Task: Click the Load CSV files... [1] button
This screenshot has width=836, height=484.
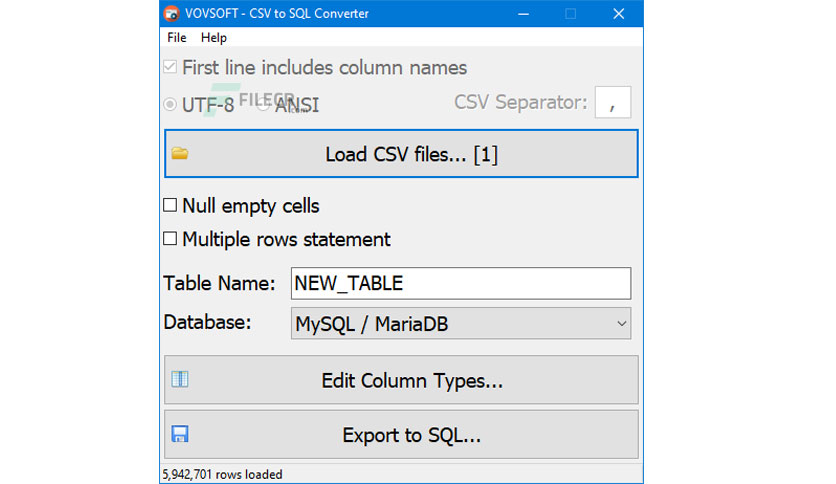Action: [401, 154]
